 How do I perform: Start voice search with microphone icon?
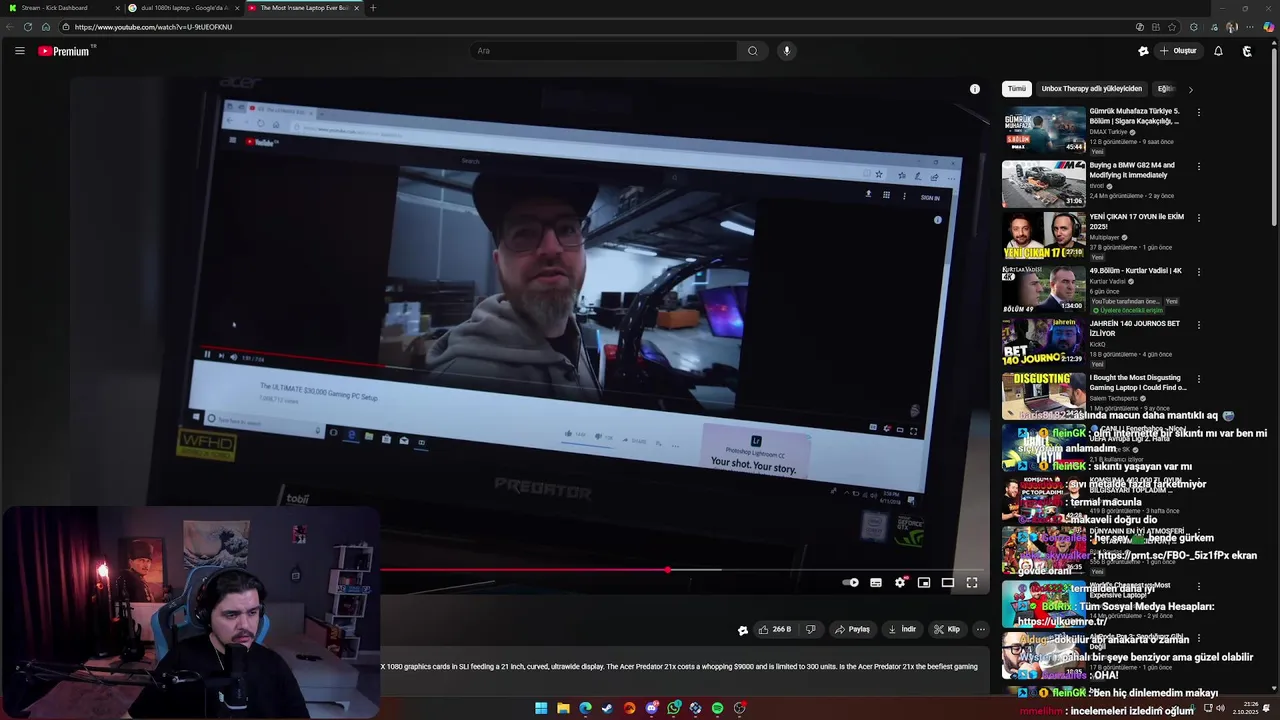coord(787,51)
